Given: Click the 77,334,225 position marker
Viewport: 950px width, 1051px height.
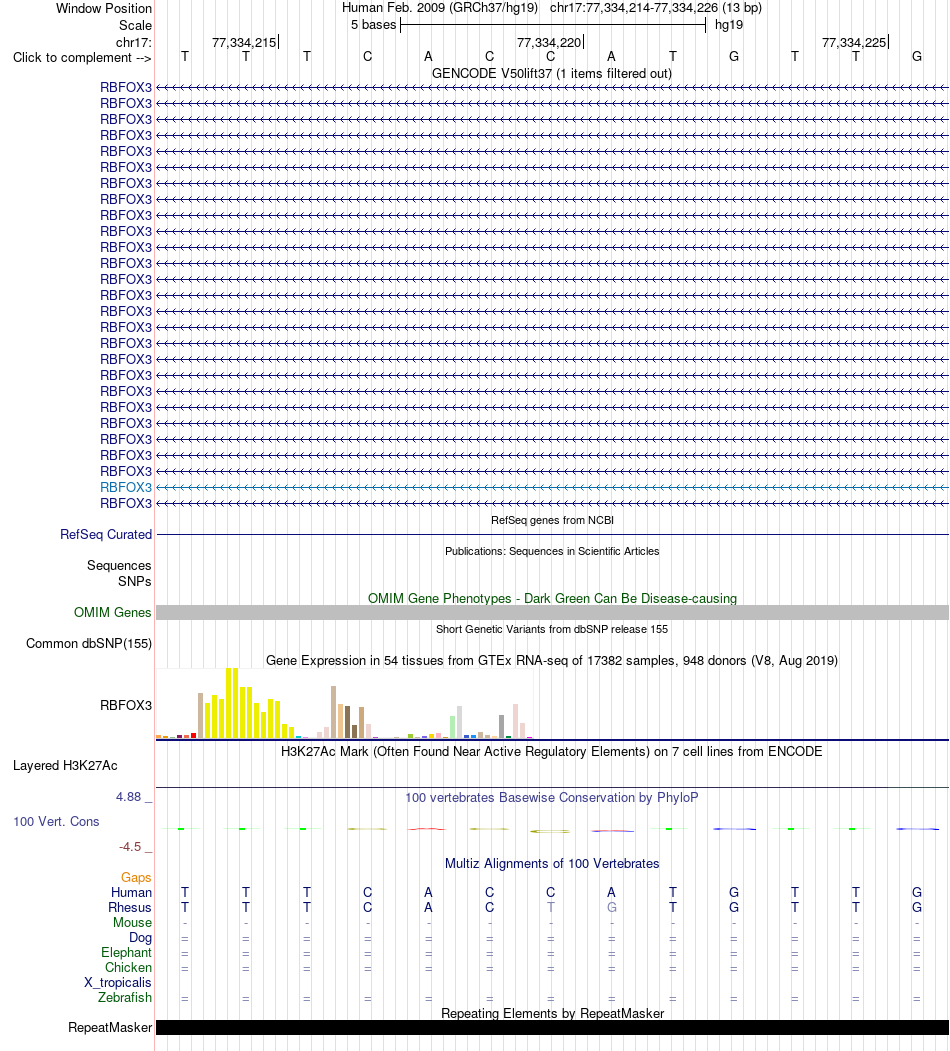Looking at the screenshot, I should [x=854, y=42].
